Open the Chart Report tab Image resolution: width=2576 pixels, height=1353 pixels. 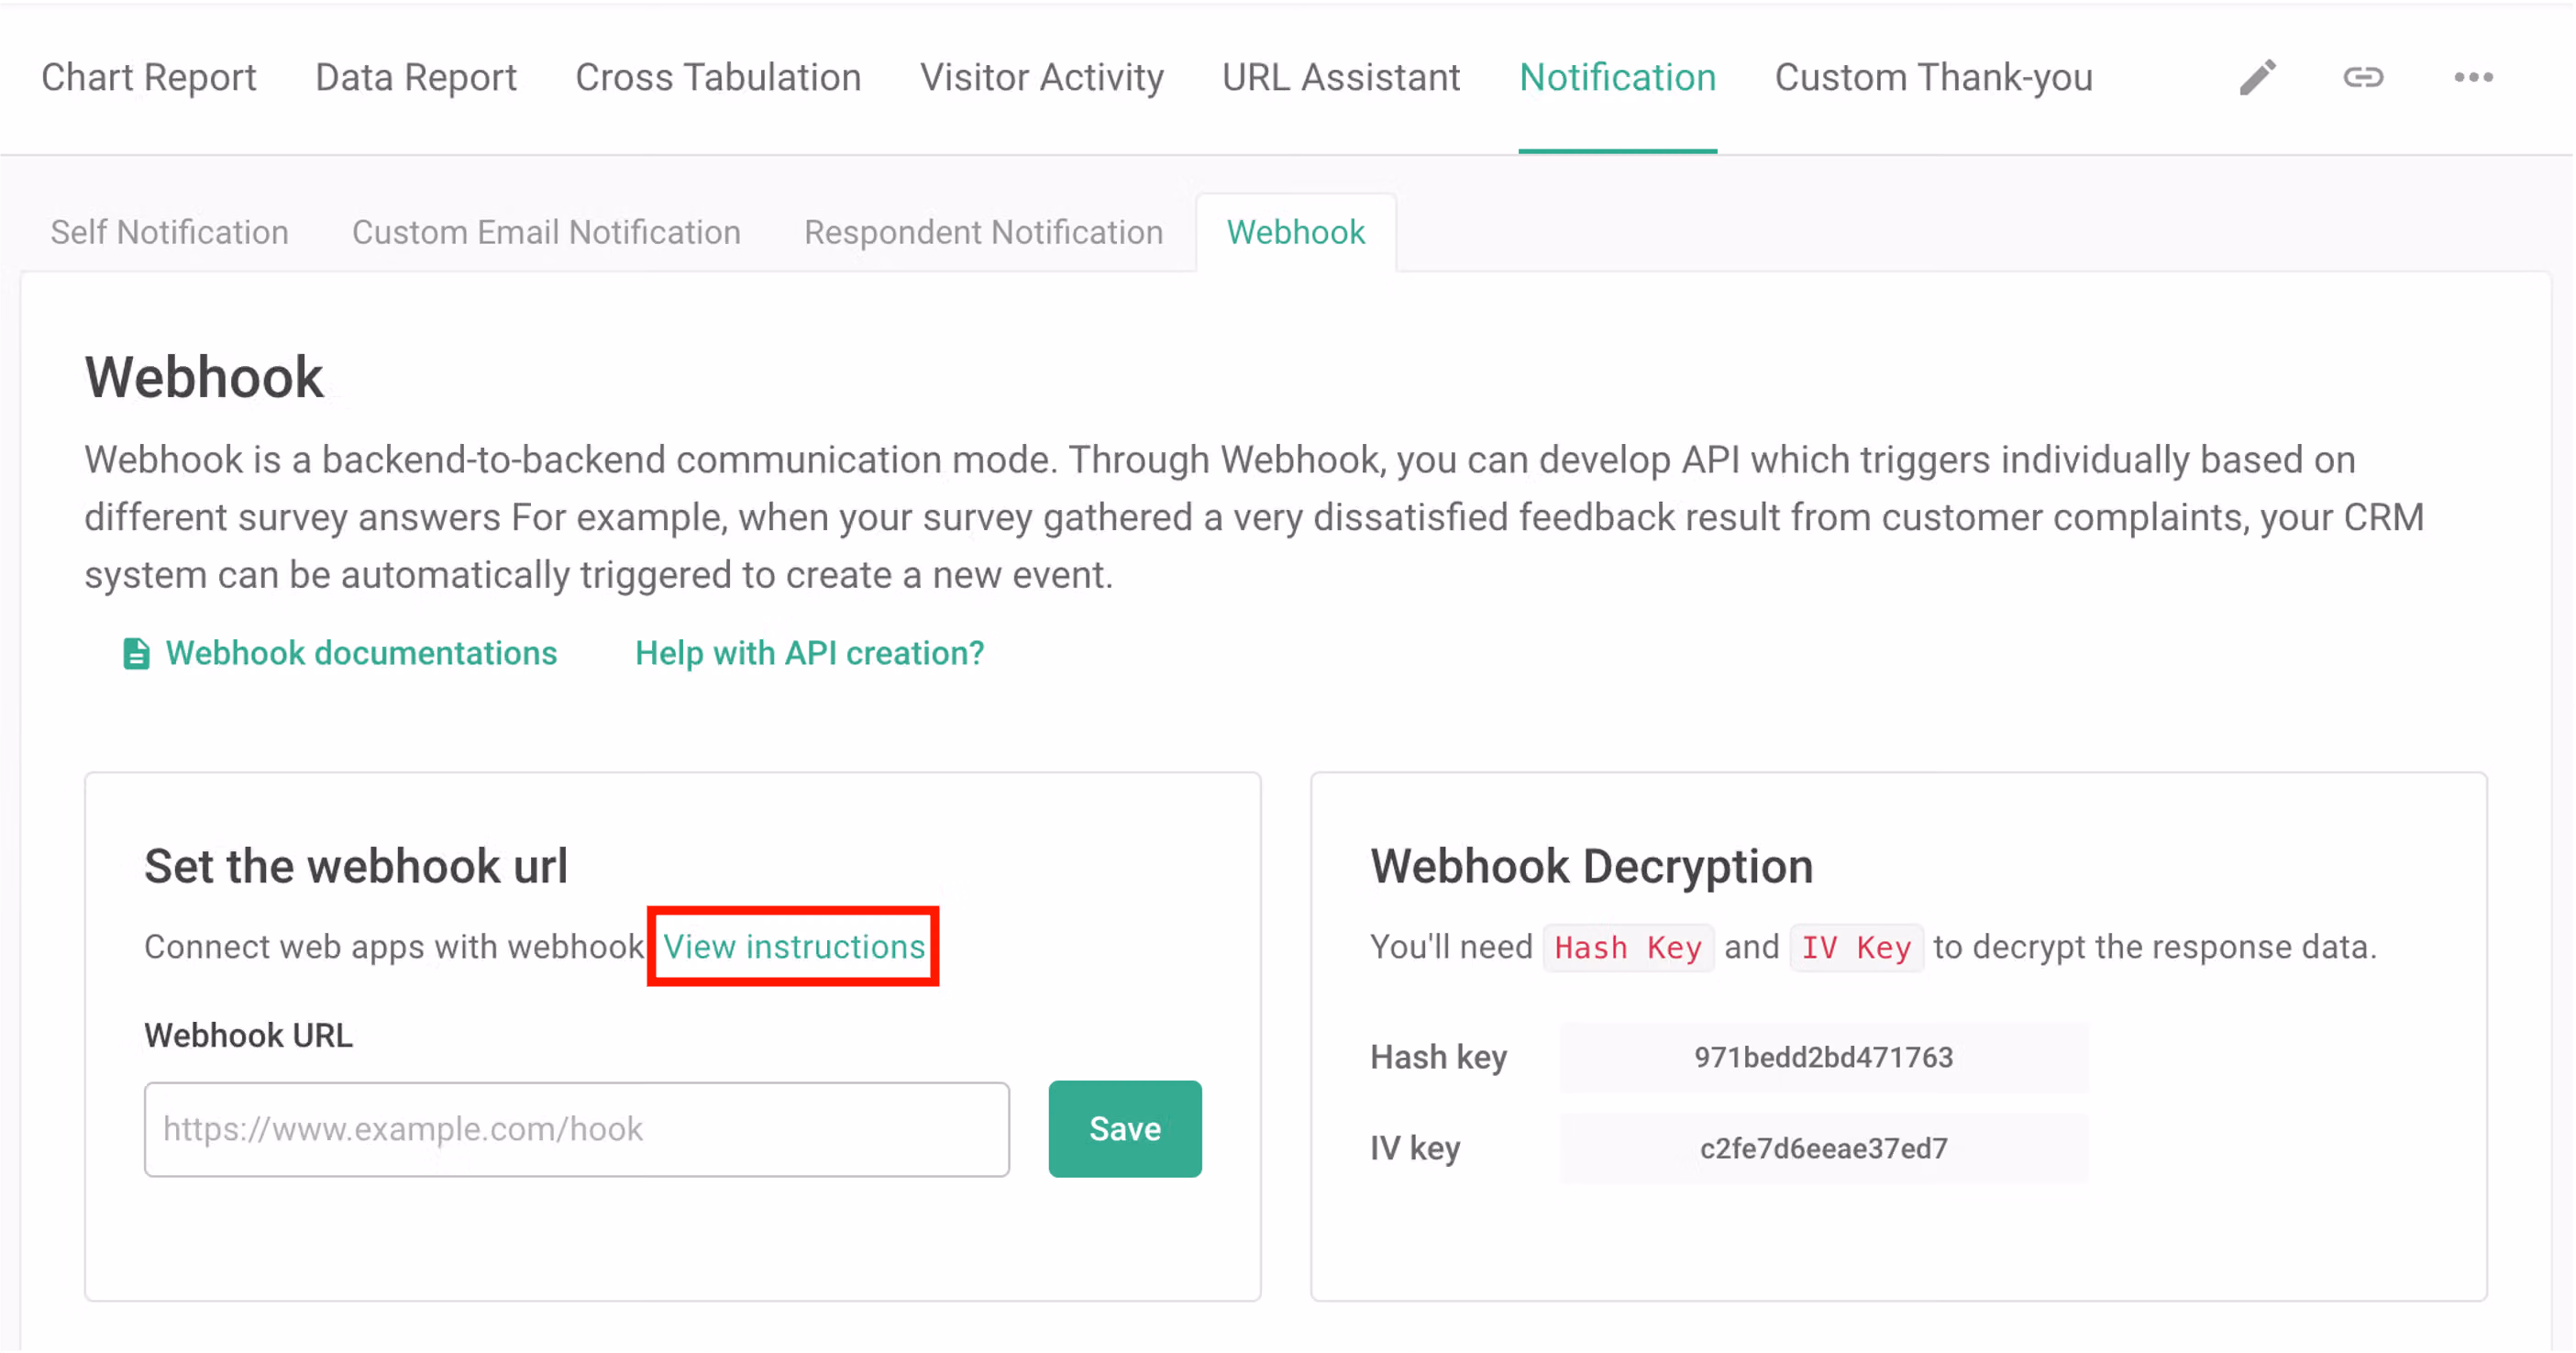click(149, 77)
